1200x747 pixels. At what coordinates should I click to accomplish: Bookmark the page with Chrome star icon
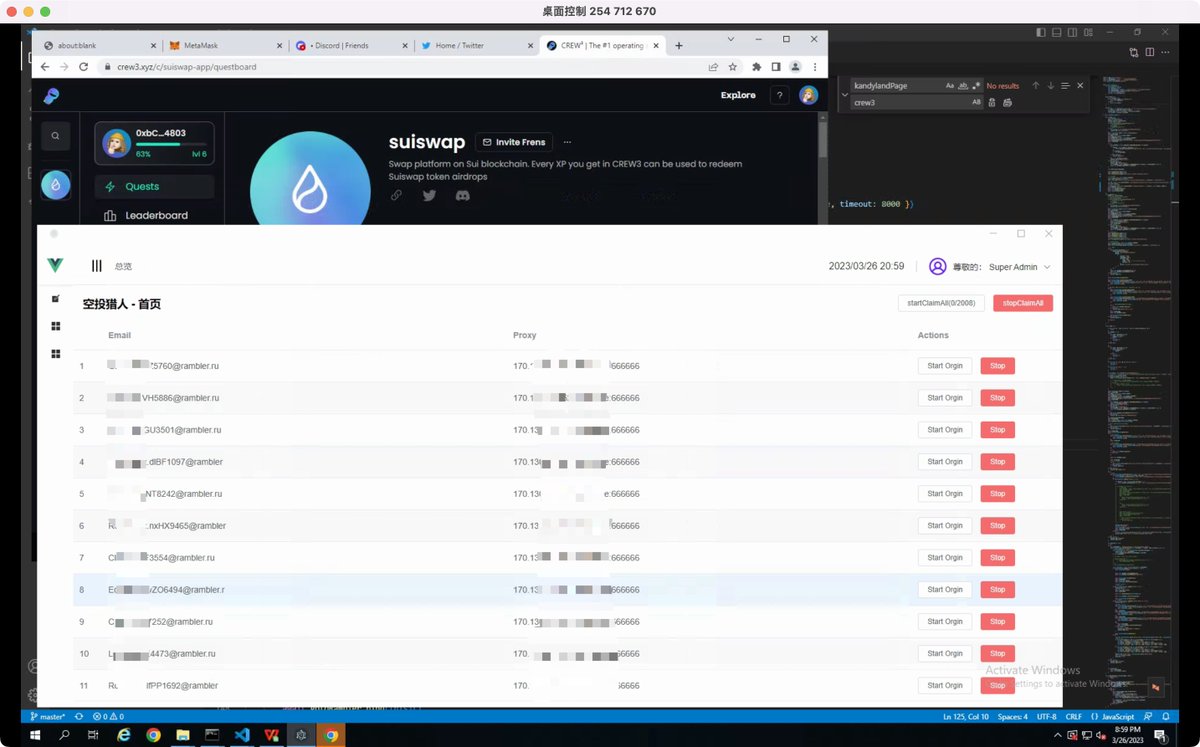[x=733, y=67]
